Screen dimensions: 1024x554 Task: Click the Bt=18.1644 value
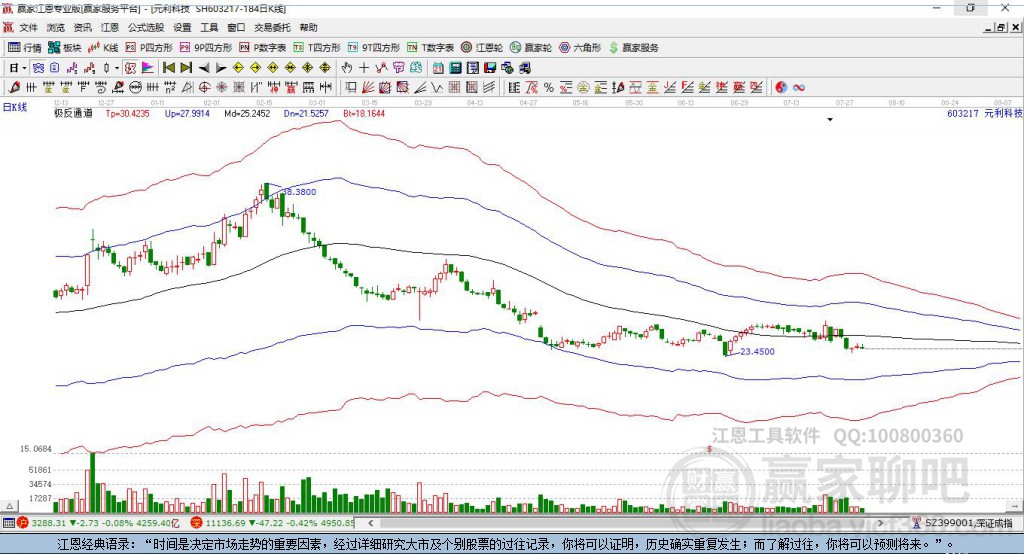click(x=364, y=113)
